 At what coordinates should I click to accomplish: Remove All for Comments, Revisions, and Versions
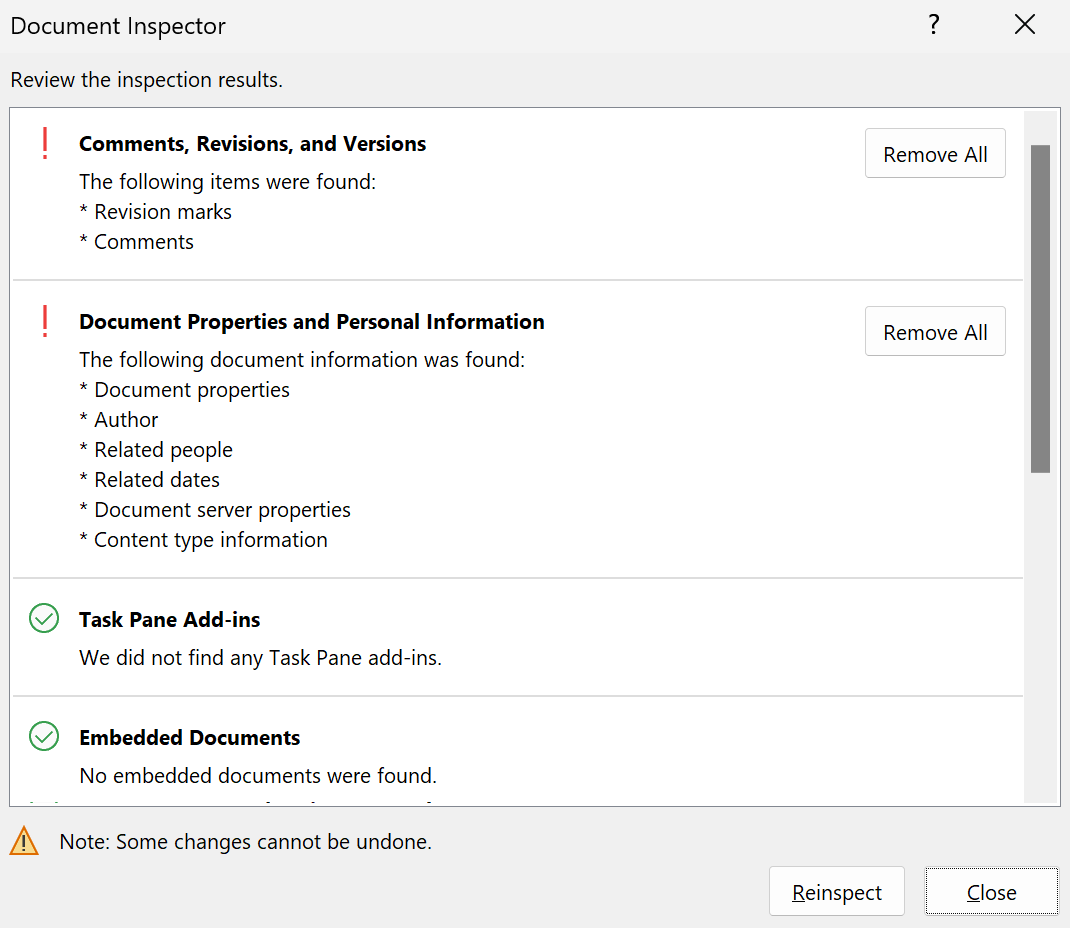(x=935, y=154)
